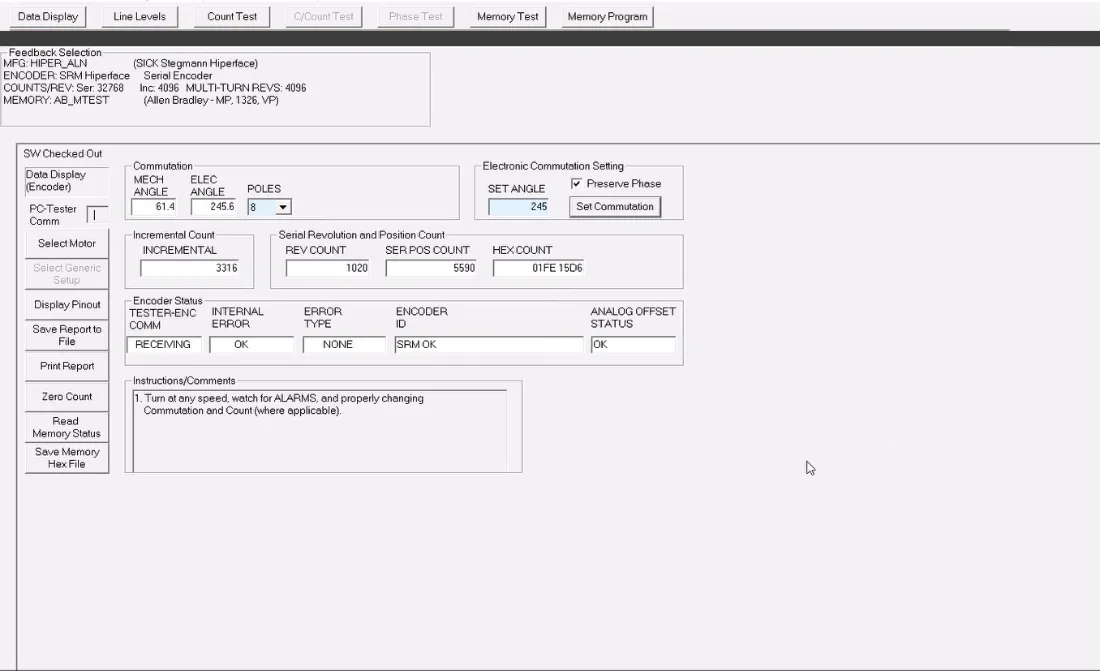The height and width of the screenshot is (671, 1100).
Task: Toggle the Preserve Phase checkbox
Action: [x=577, y=183]
